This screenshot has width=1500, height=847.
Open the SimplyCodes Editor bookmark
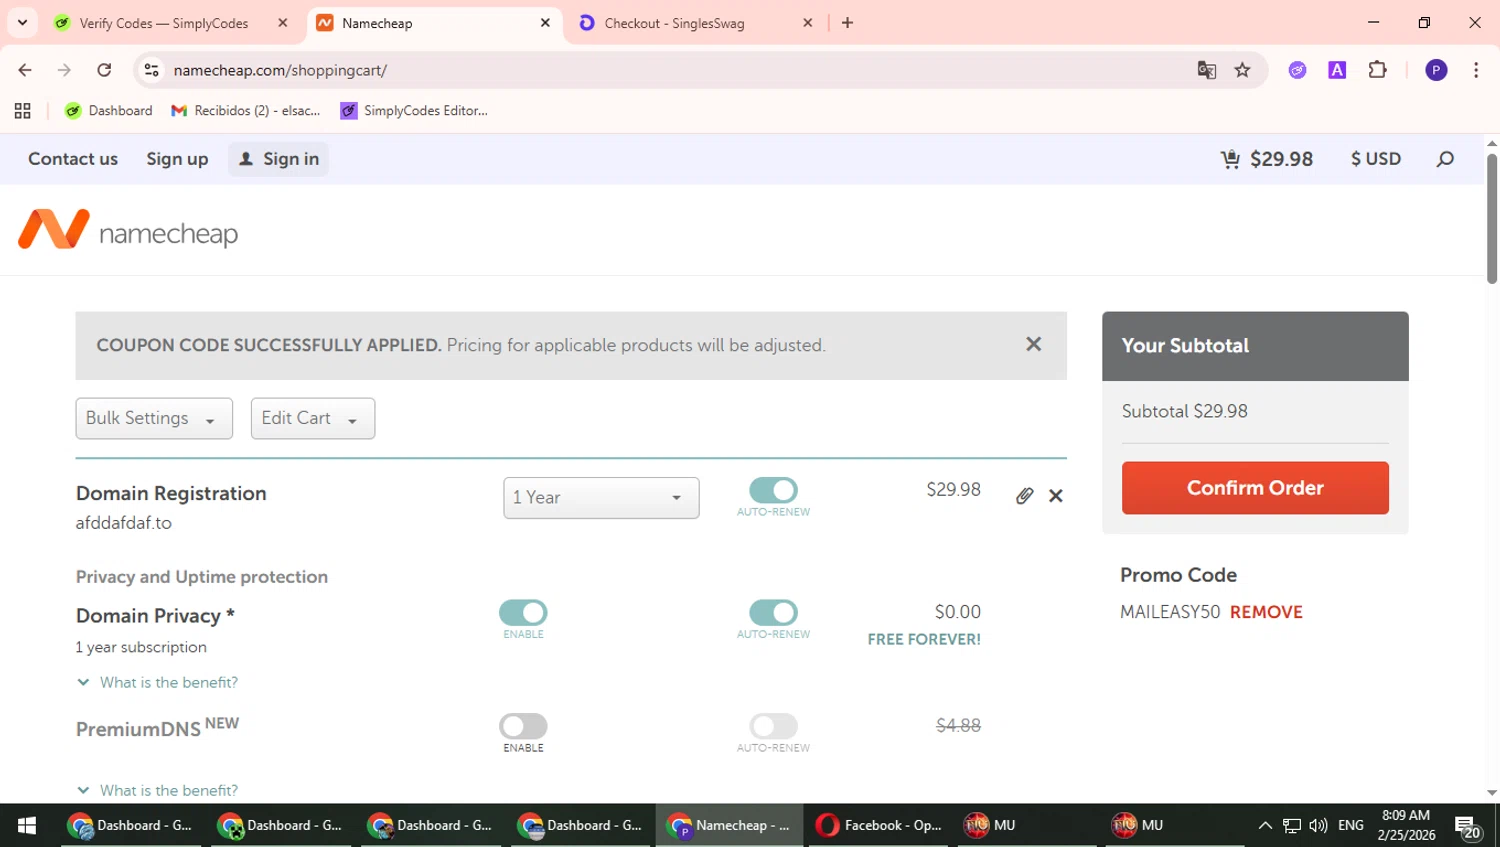pyautogui.click(x=414, y=111)
